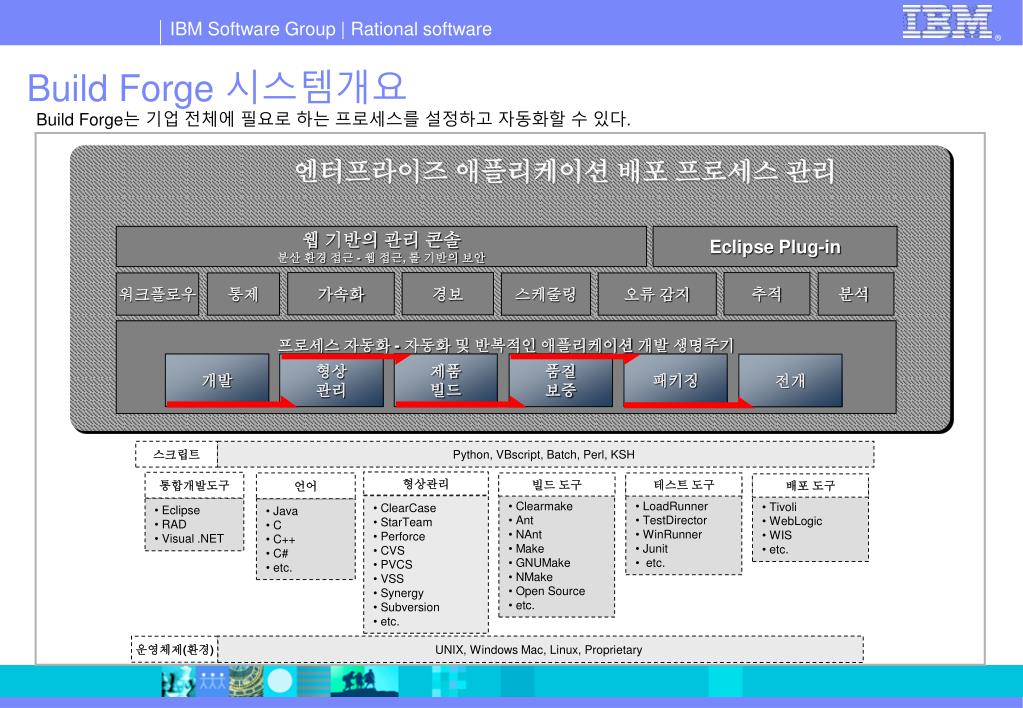Click the 'StarTeam' list entry
This screenshot has height=708, width=1023.
point(406,522)
